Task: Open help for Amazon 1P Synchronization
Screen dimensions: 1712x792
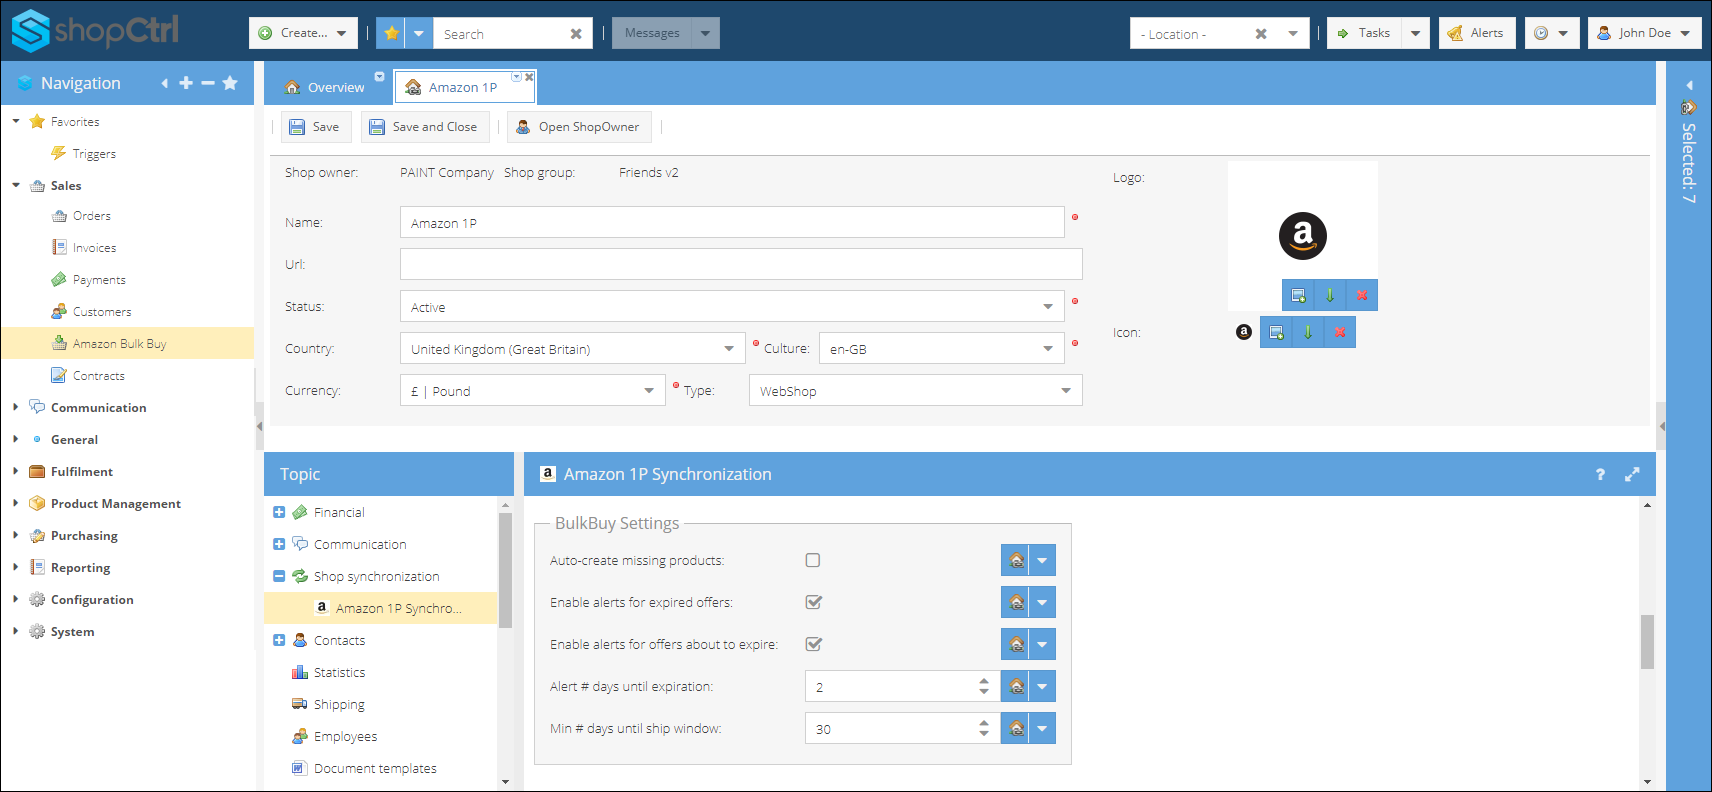Action: point(1600,474)
